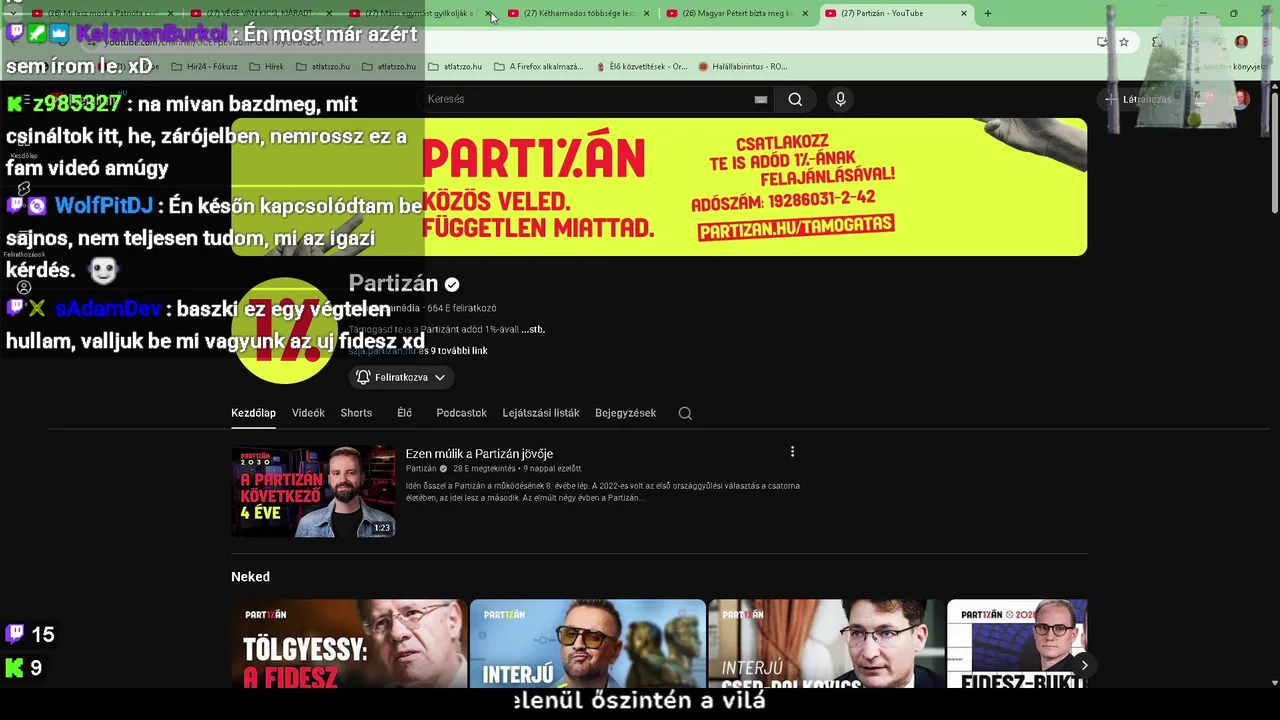This screenshot has height=720, width=1280.
Task: Switch to the Videók tab
Action: pos(308,413)
